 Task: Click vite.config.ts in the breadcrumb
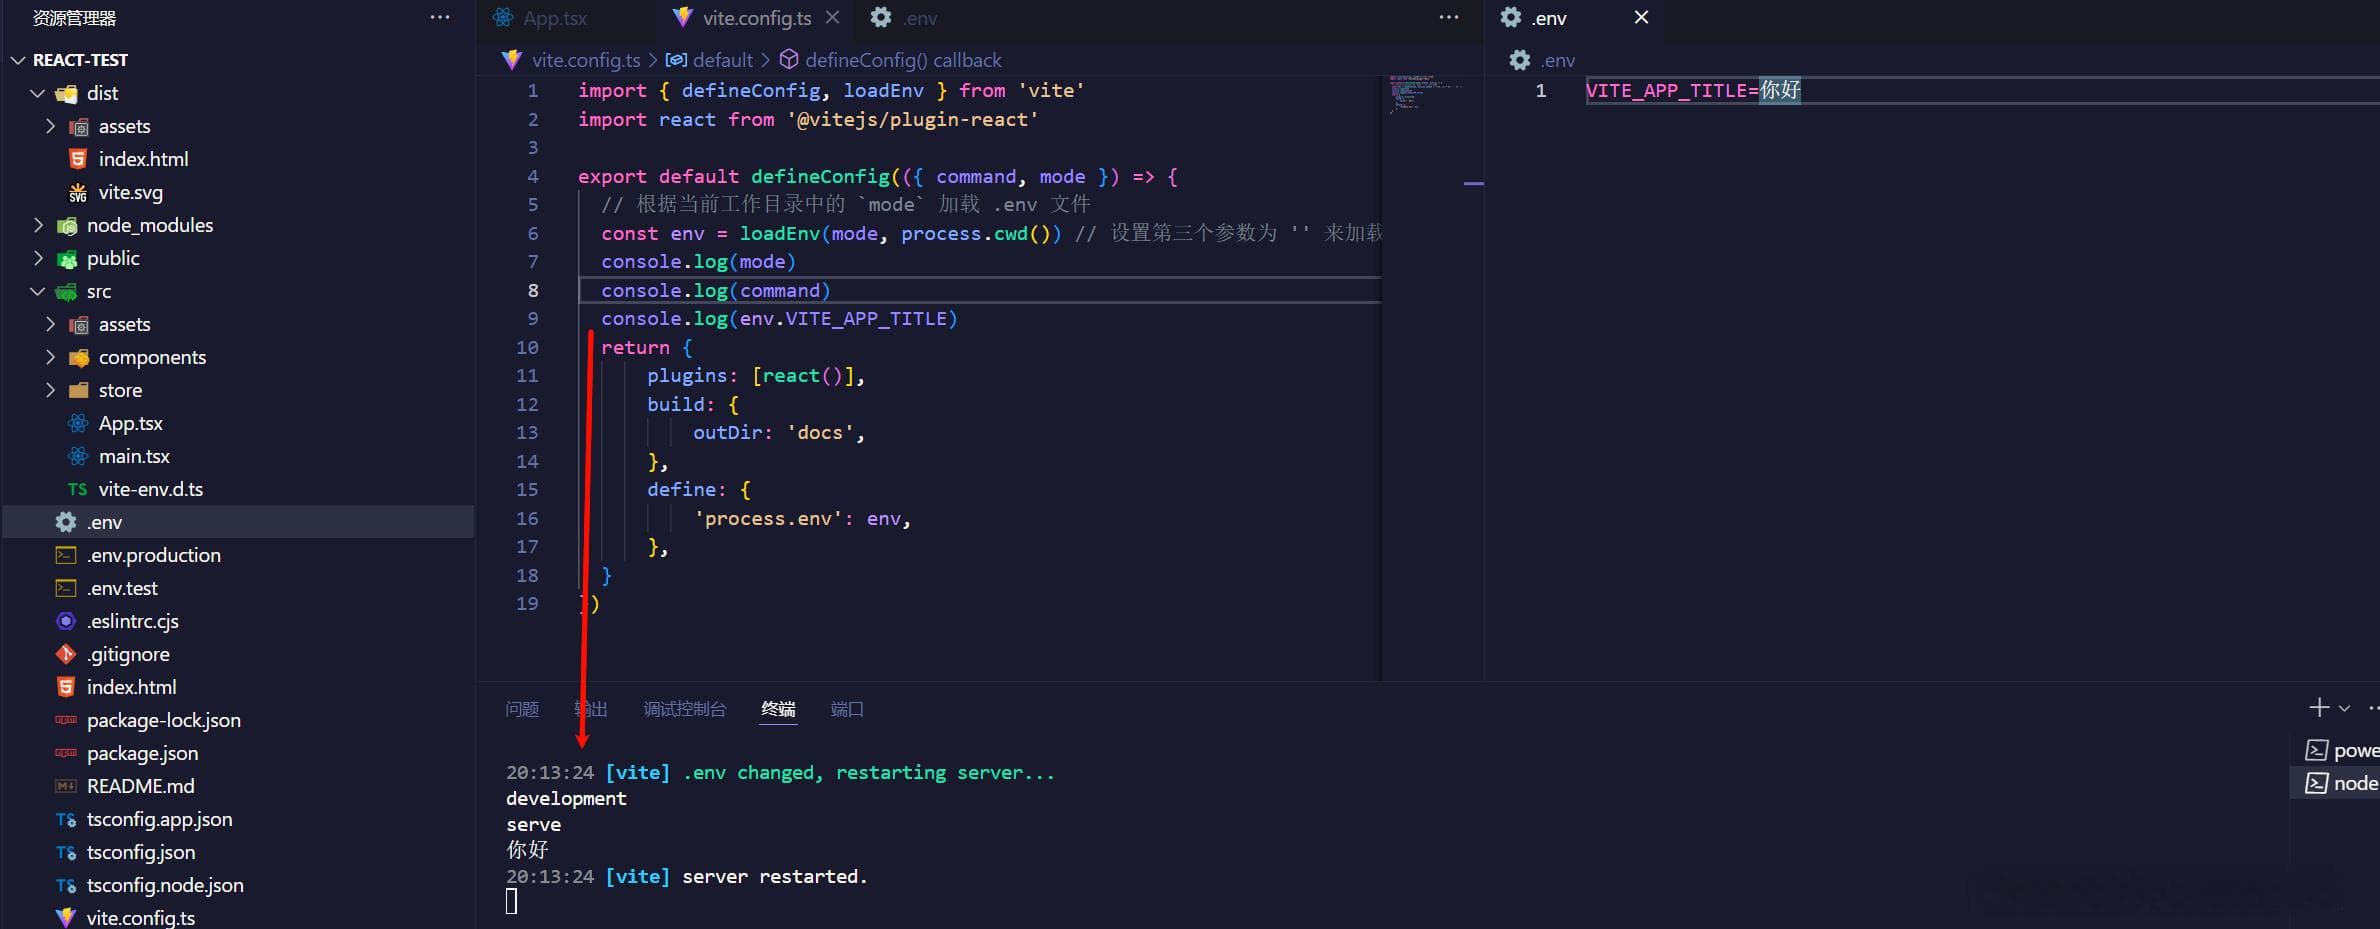coord(586,60)
